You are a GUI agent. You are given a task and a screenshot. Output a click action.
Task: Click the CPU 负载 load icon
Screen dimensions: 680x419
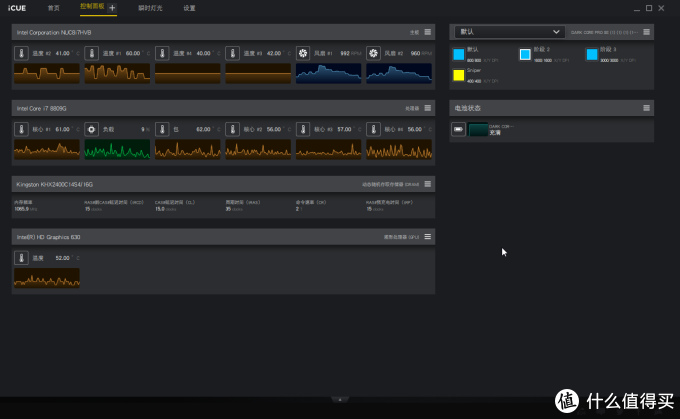(92, 129)
